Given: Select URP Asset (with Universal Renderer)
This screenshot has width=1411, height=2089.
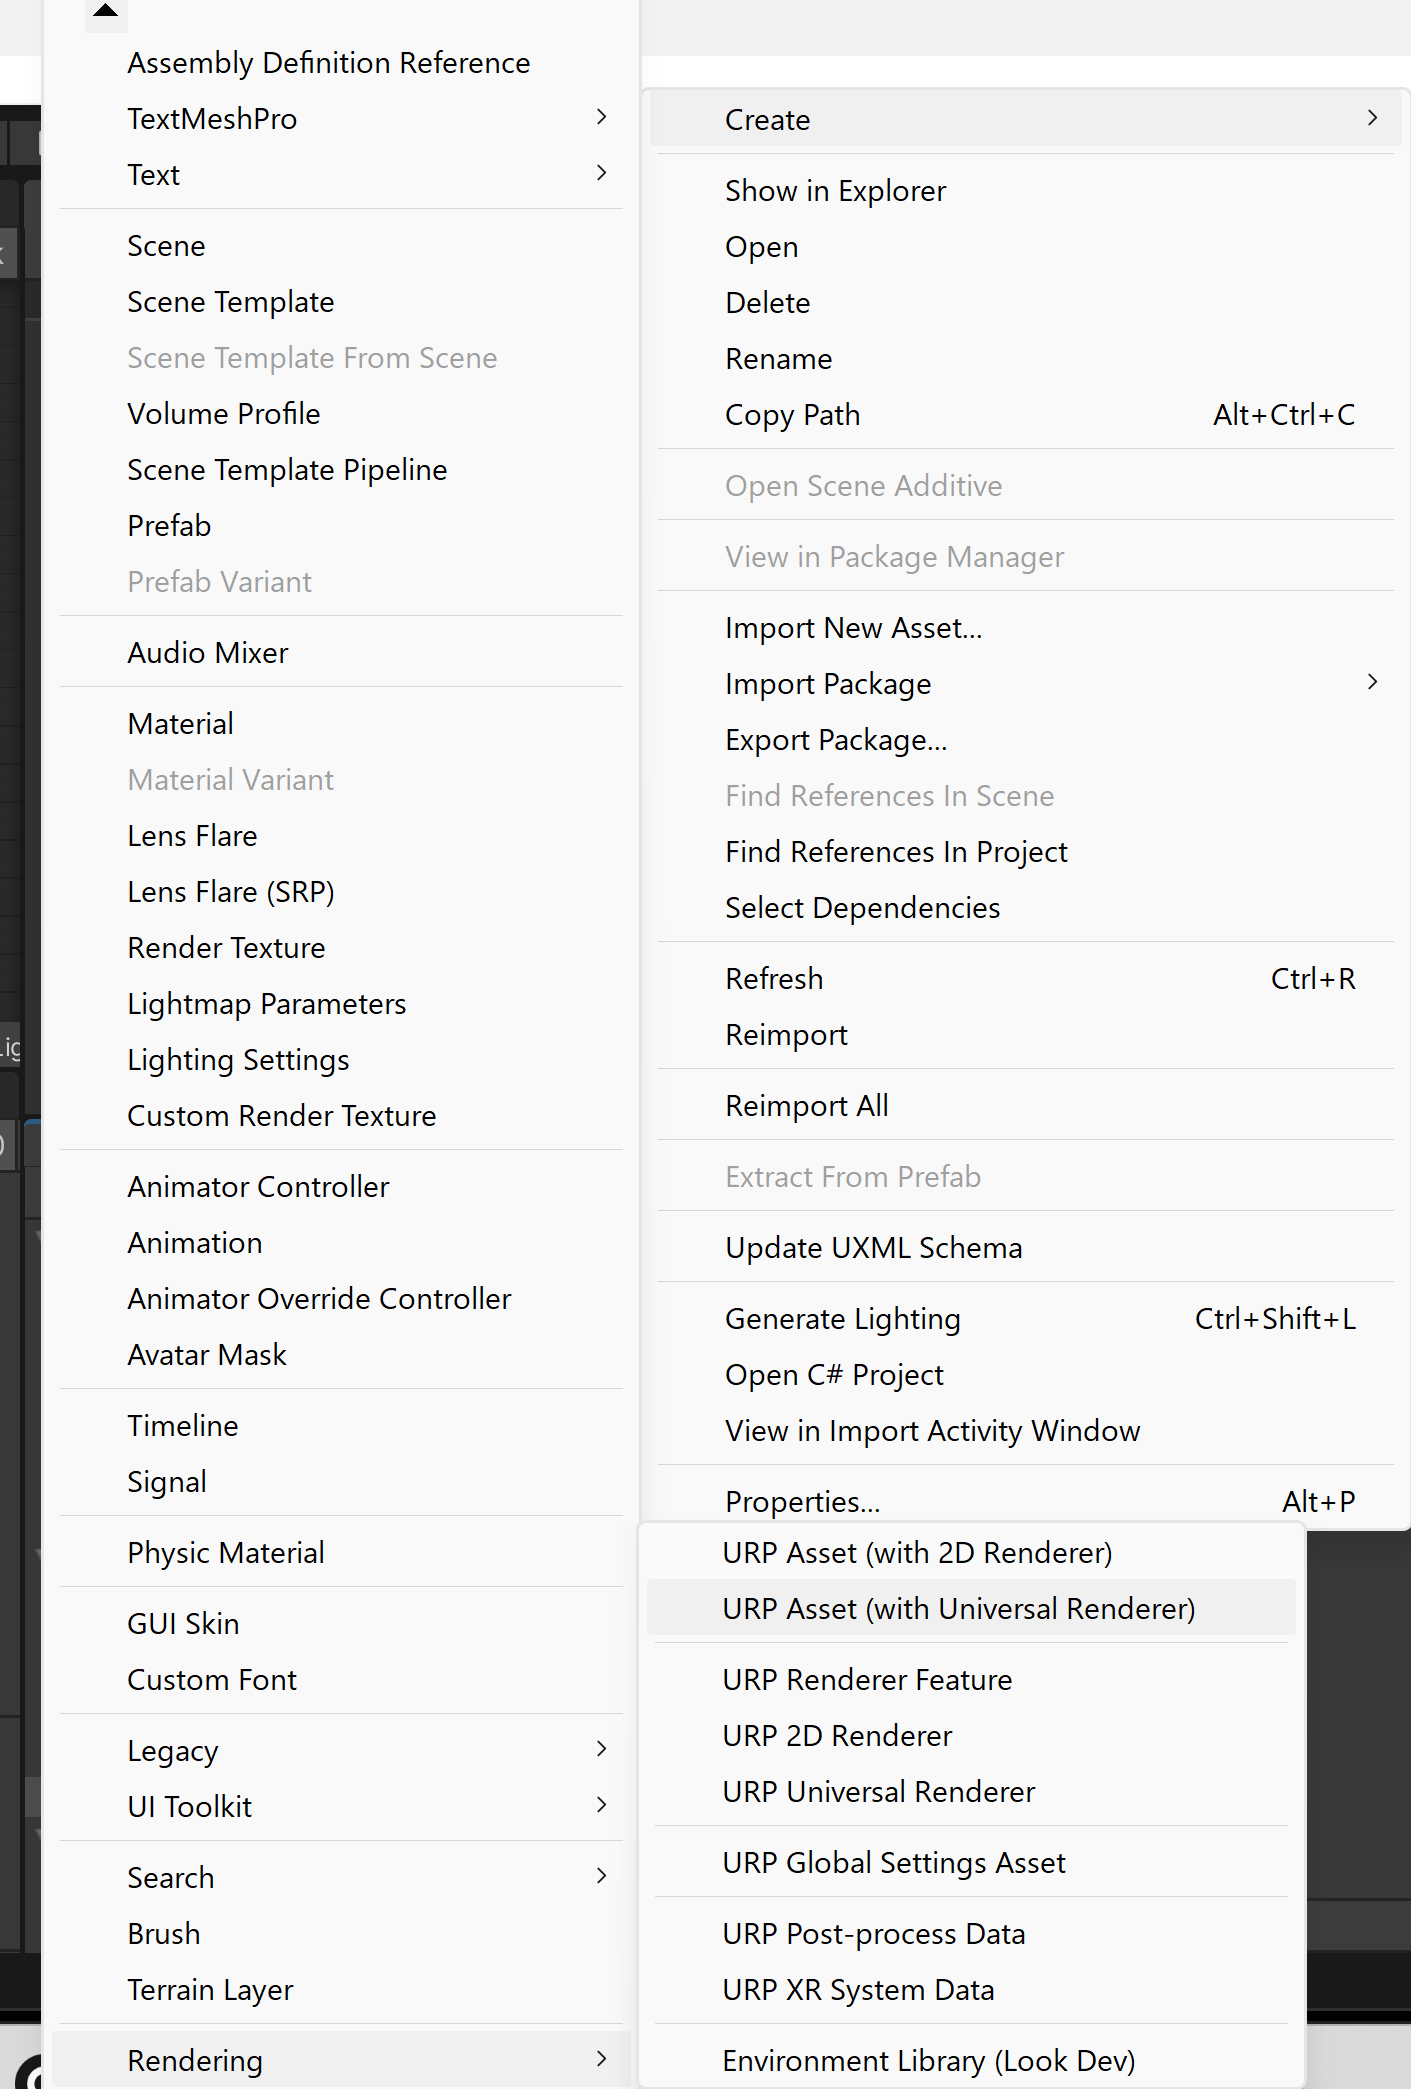Looking at the screenshot, I should tap(958, 1608).
